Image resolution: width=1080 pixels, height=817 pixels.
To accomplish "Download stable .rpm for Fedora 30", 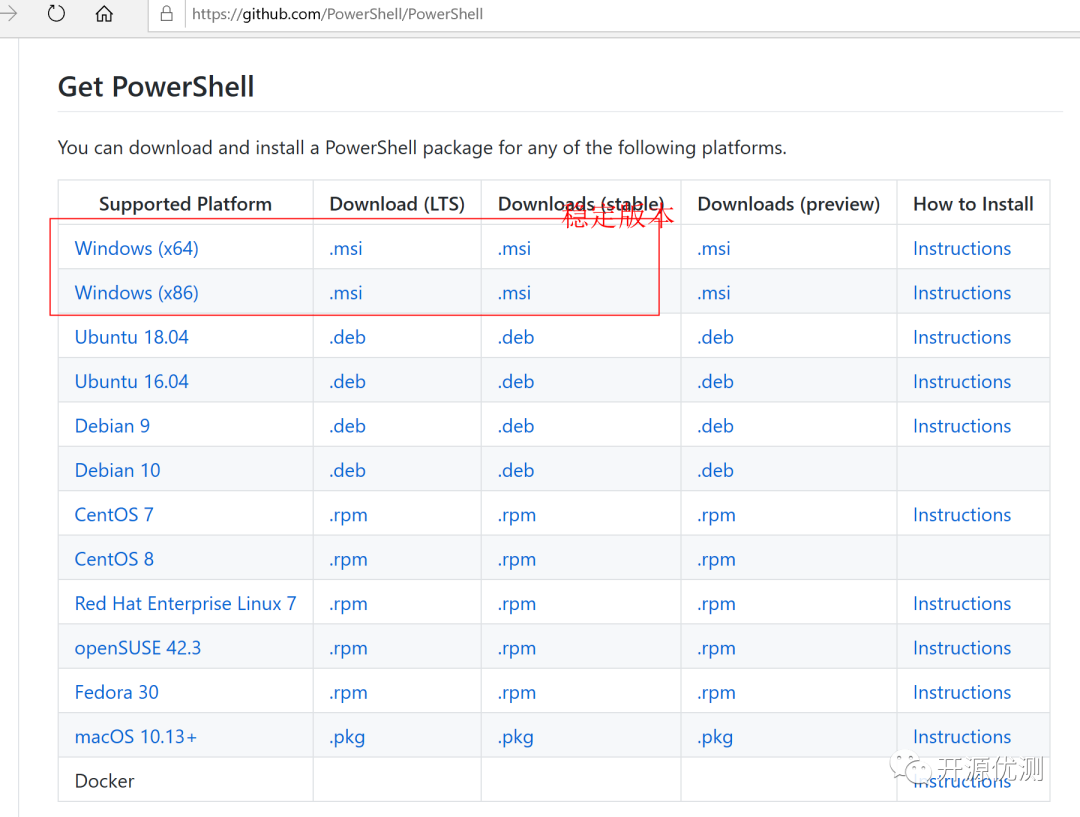I will (517, 694).
